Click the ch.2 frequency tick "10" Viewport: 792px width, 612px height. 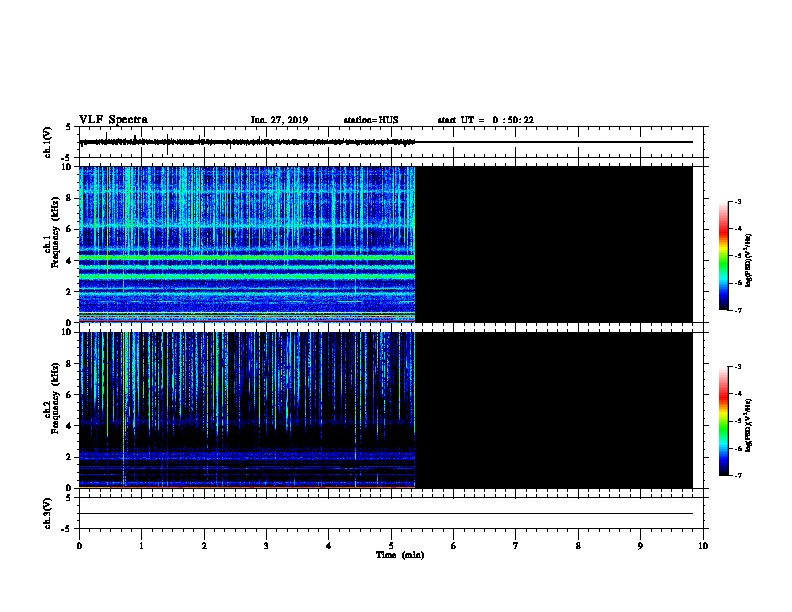[68, 332]
